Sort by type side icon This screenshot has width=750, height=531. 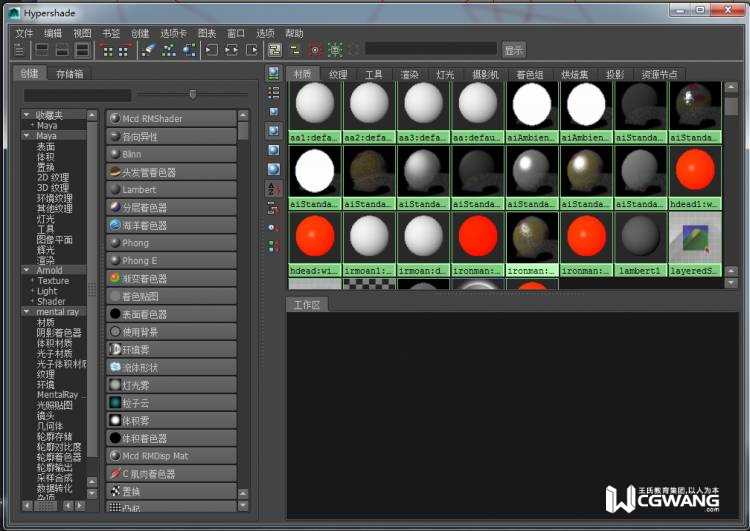274,208
